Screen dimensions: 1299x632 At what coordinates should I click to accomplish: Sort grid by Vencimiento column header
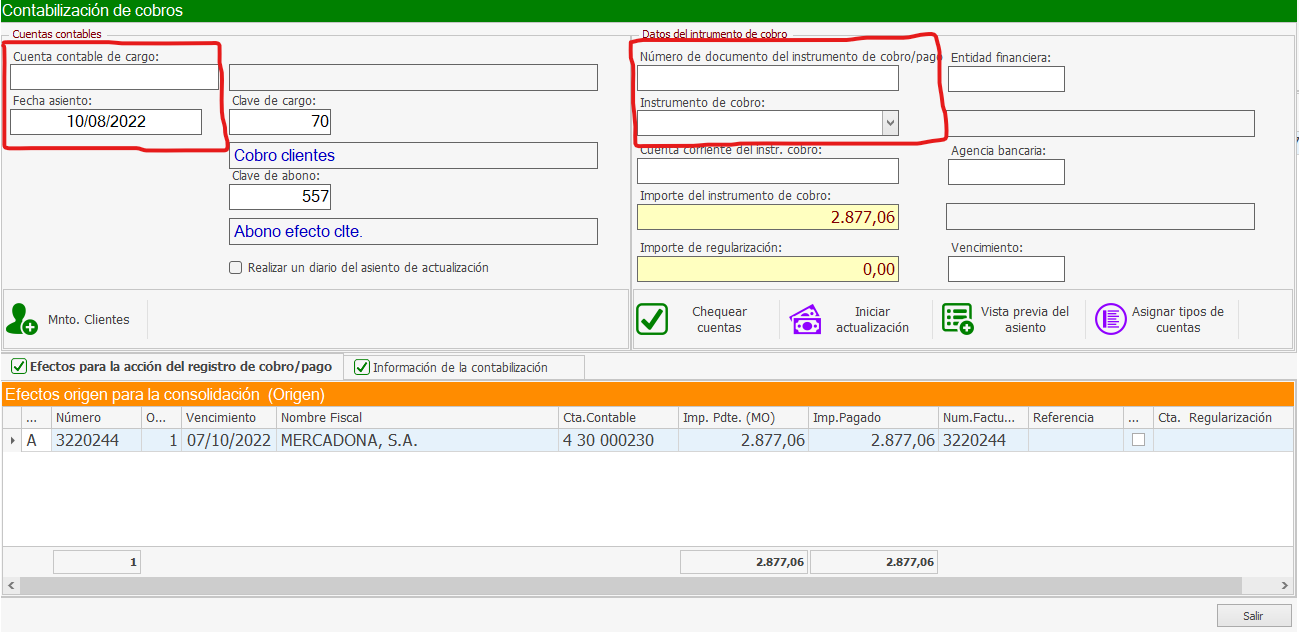221,417
